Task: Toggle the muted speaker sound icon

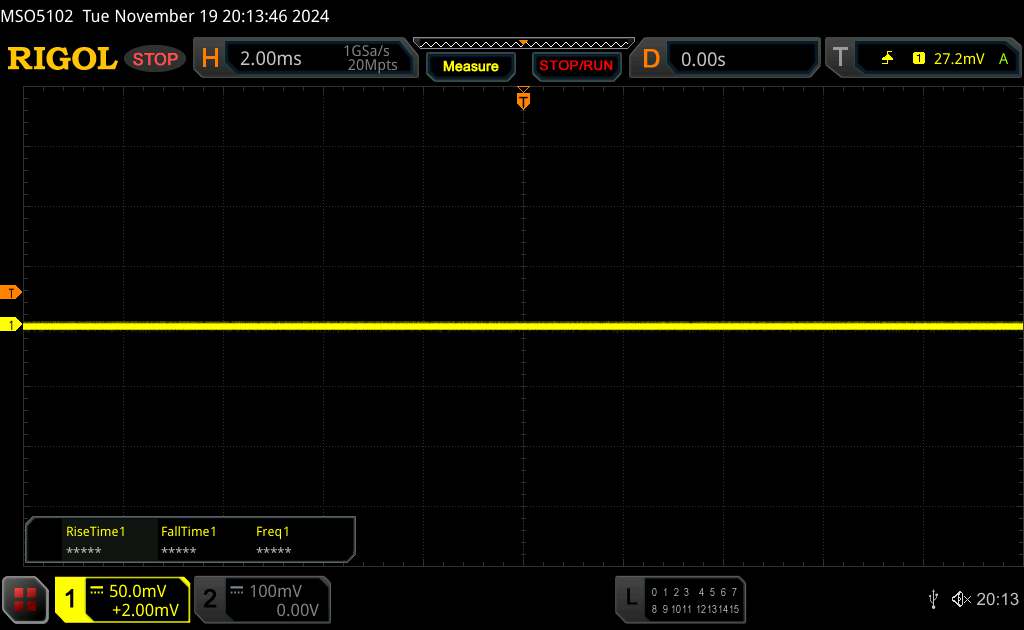Action: 961,599
